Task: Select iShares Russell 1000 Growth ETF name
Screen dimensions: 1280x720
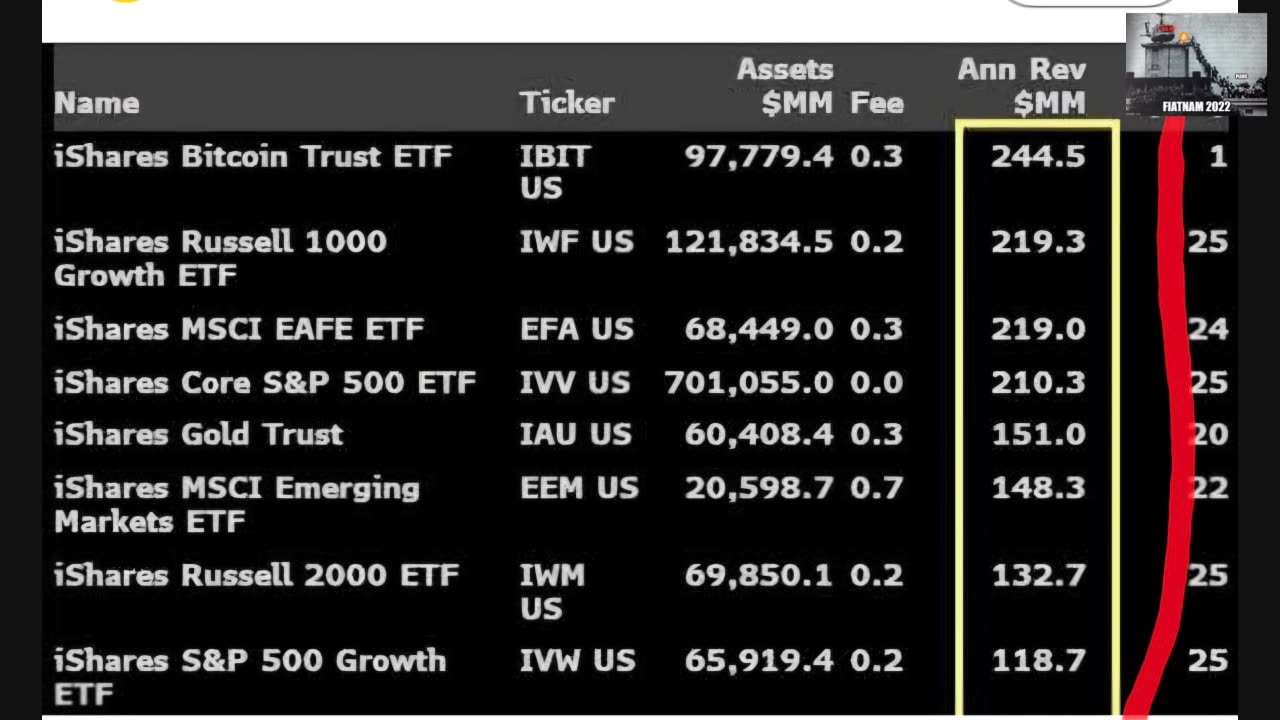Action: click(x=220, y=258)
